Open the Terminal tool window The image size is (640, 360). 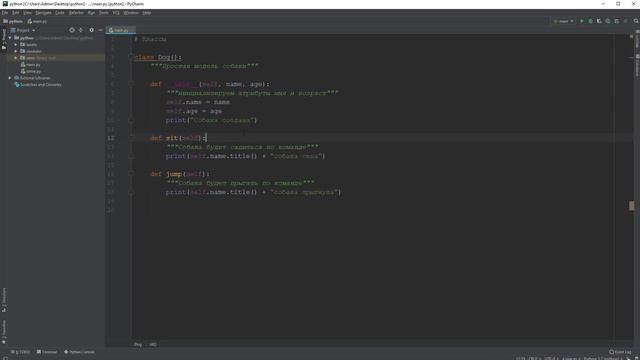click(x=47, y=352)
